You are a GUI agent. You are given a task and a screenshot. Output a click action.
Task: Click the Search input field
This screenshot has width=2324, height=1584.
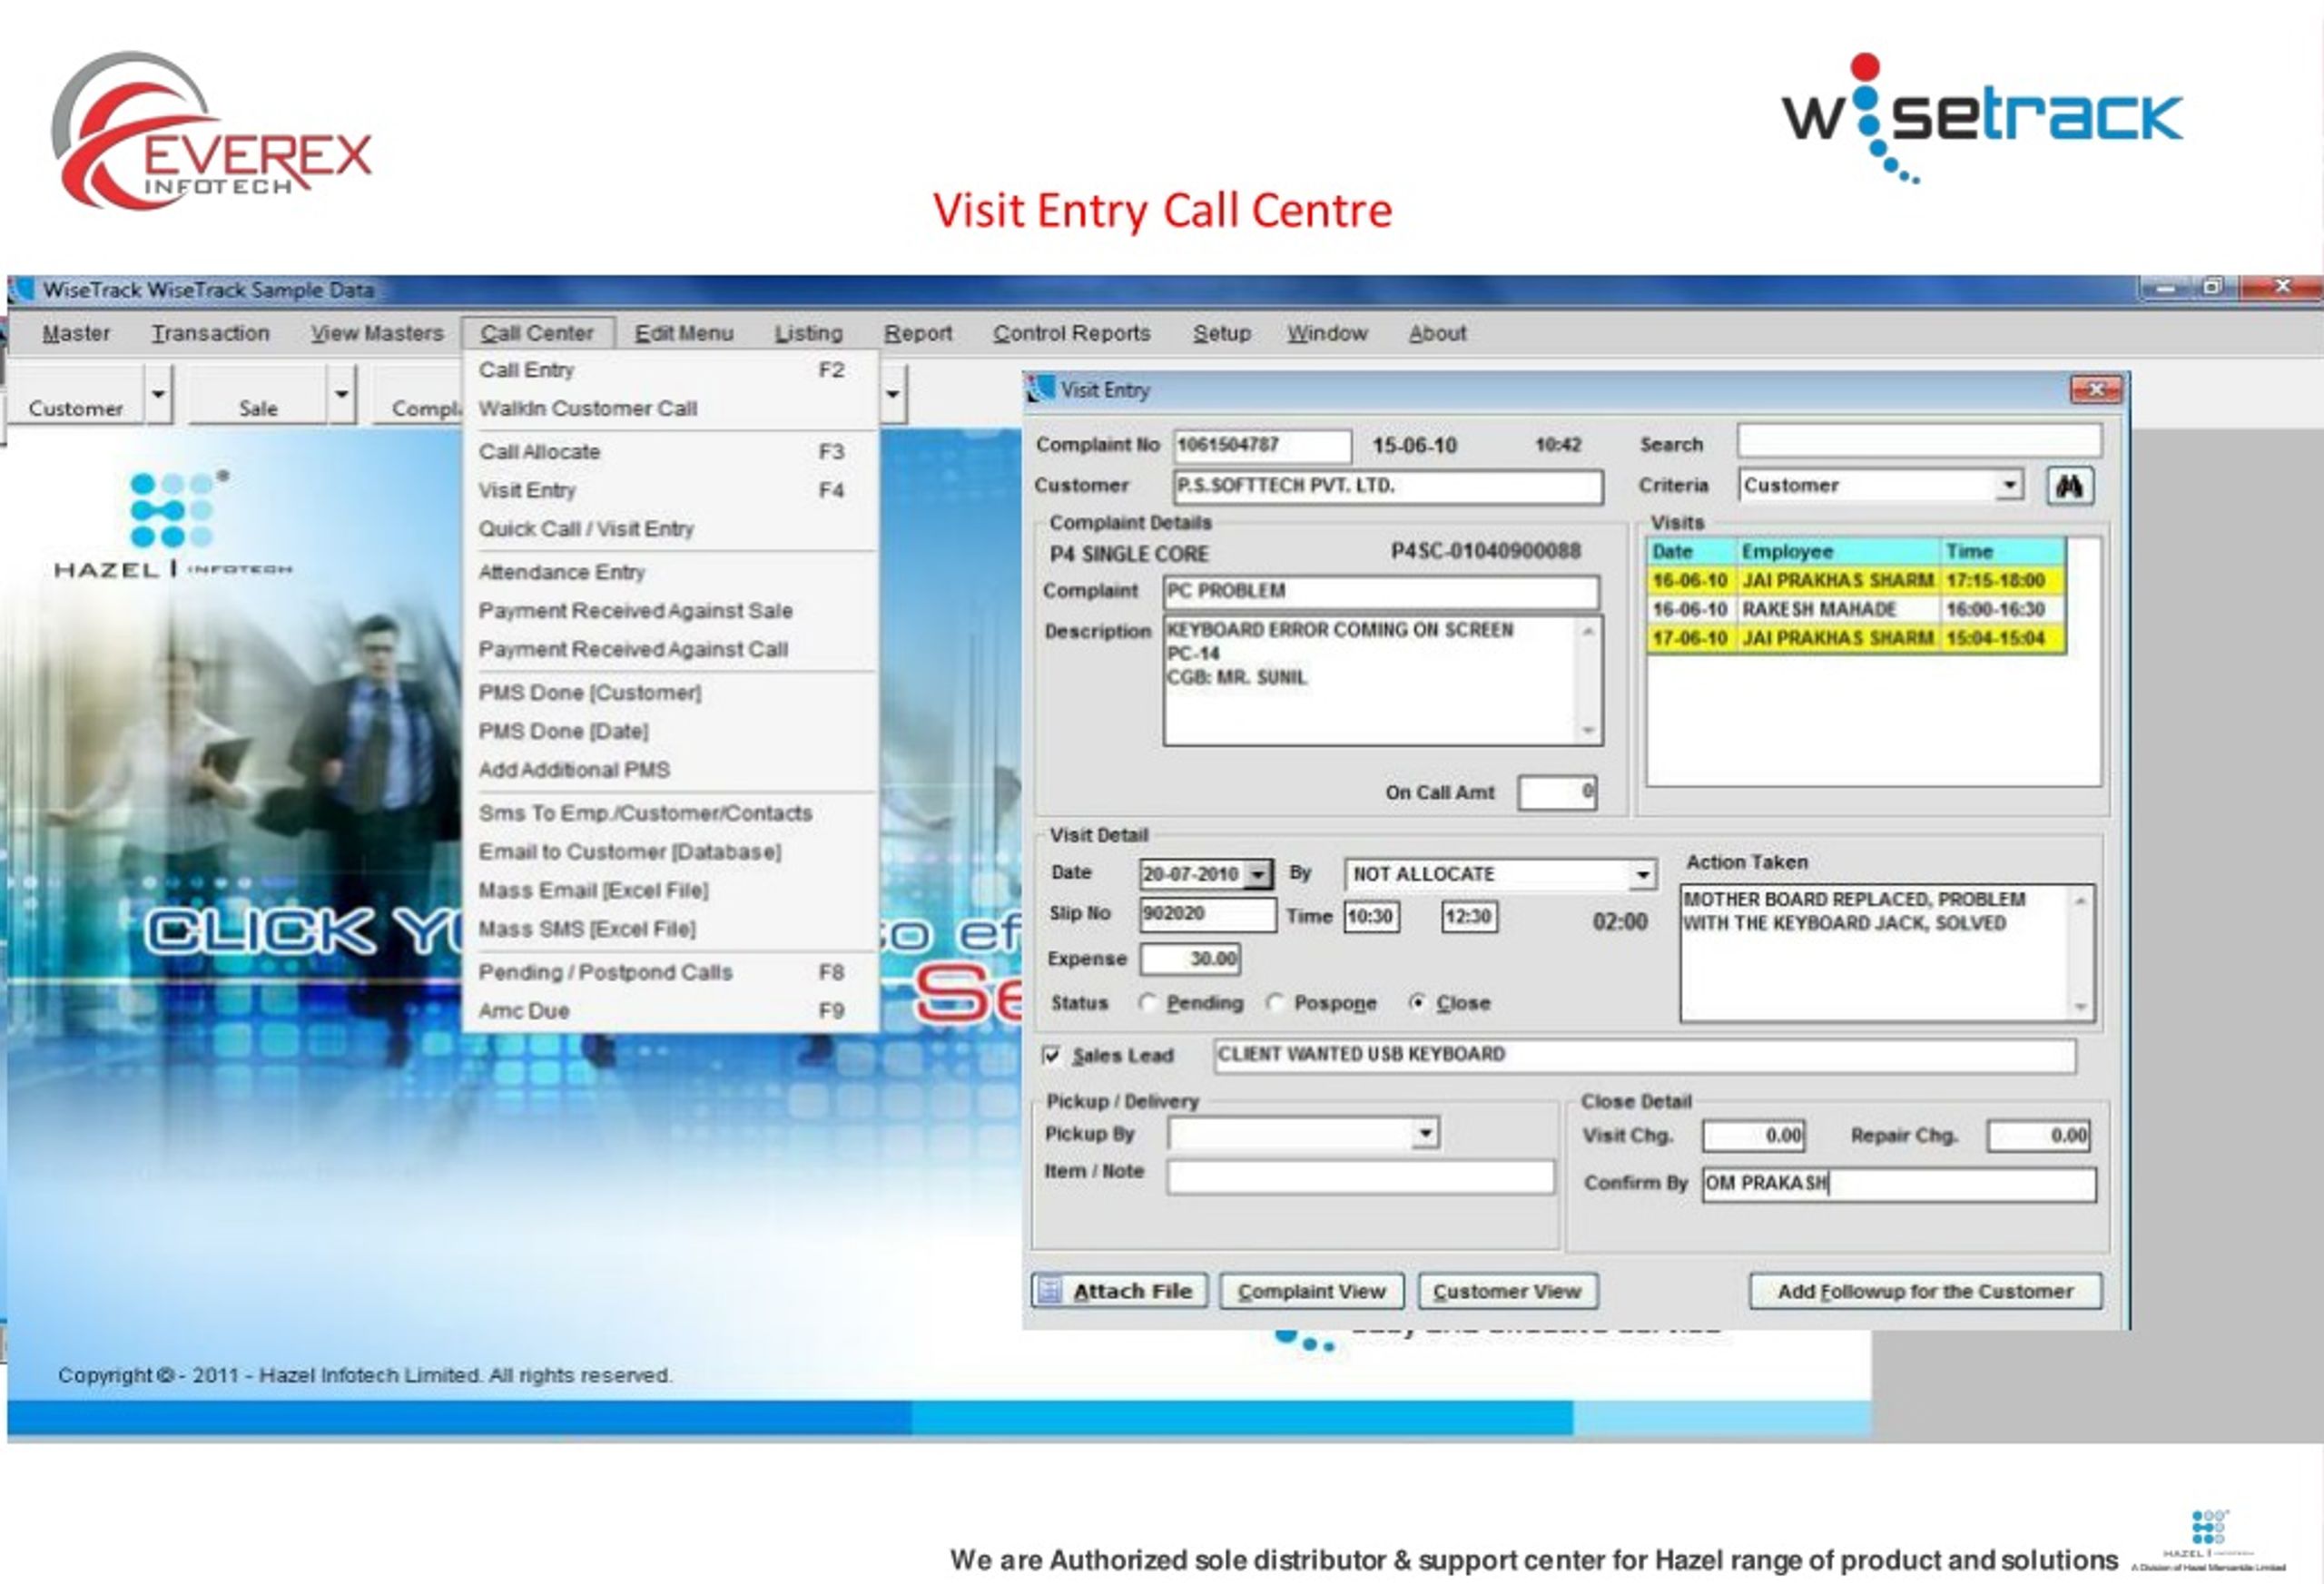pyautogui.click(x=1919, y=441)
